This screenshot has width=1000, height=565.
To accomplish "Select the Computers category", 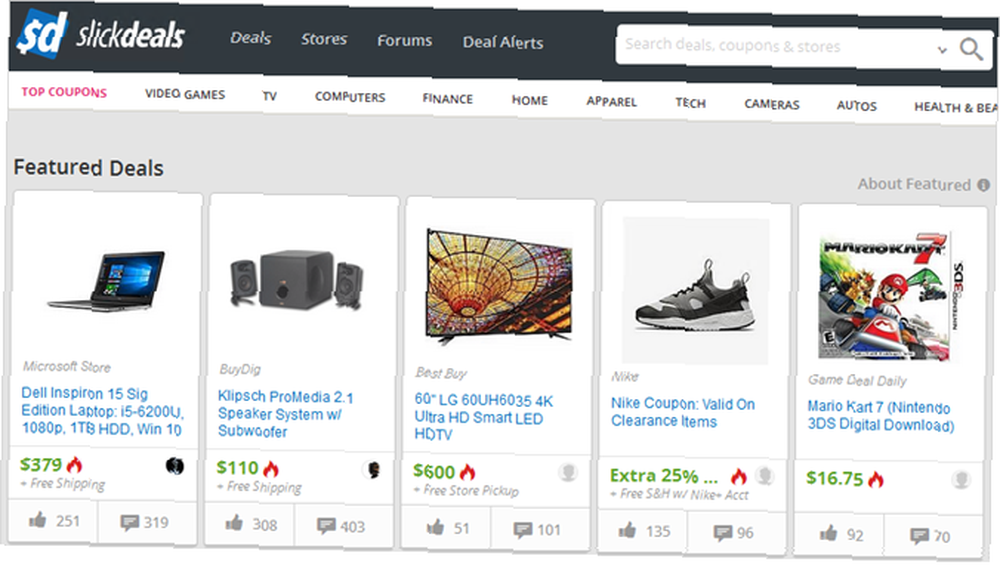I will pos(350,97).
